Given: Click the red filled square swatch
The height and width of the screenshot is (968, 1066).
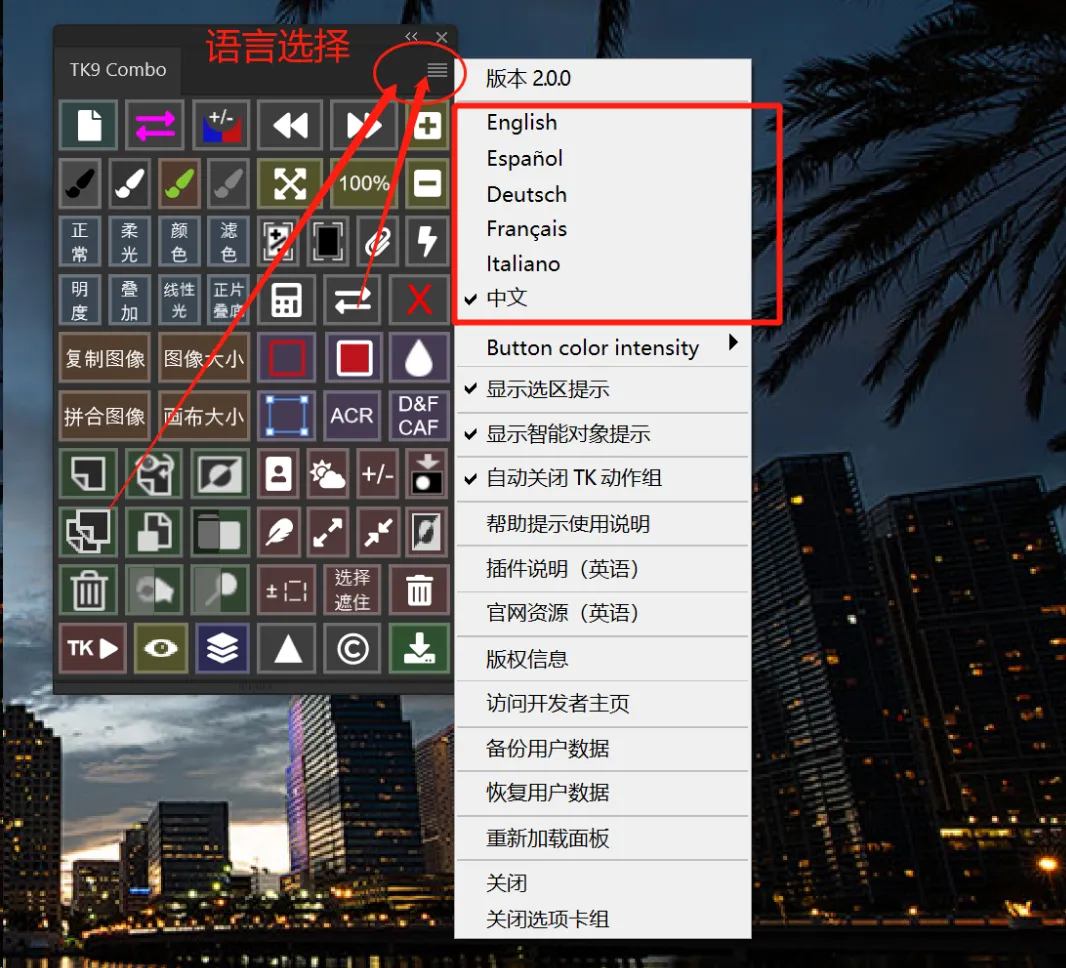Looking at the screenshot, I should point(354,357).
